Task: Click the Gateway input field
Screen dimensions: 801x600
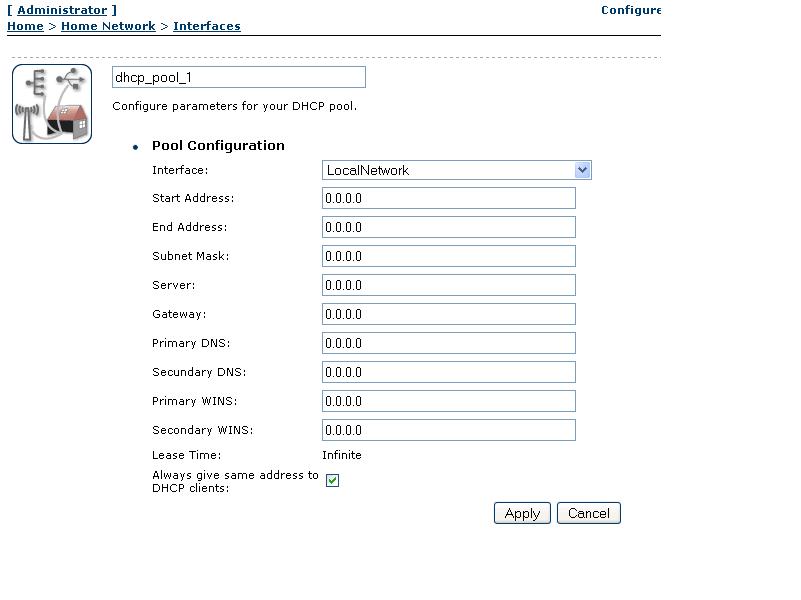Action: 449,314
